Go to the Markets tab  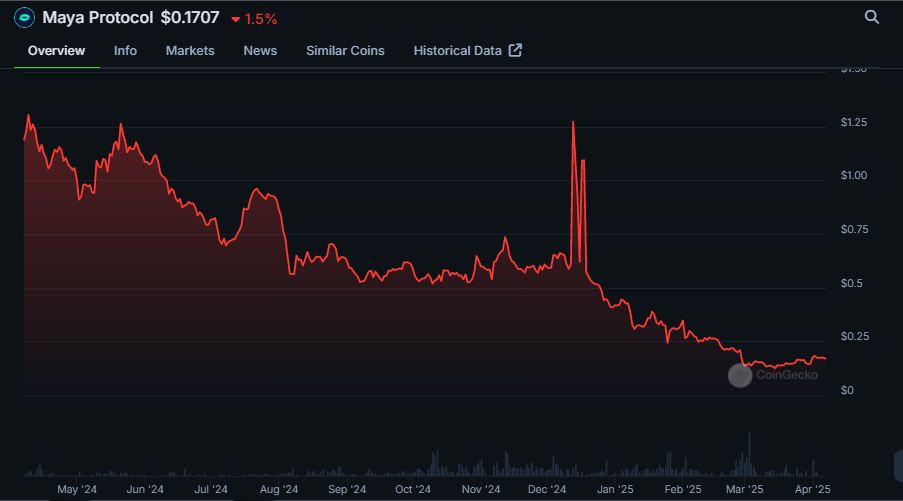point(190,50)
